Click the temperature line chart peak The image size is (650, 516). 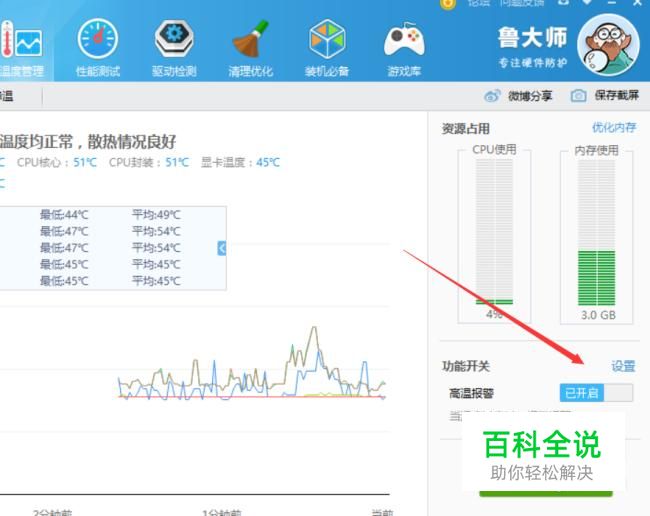click(314, 328)
